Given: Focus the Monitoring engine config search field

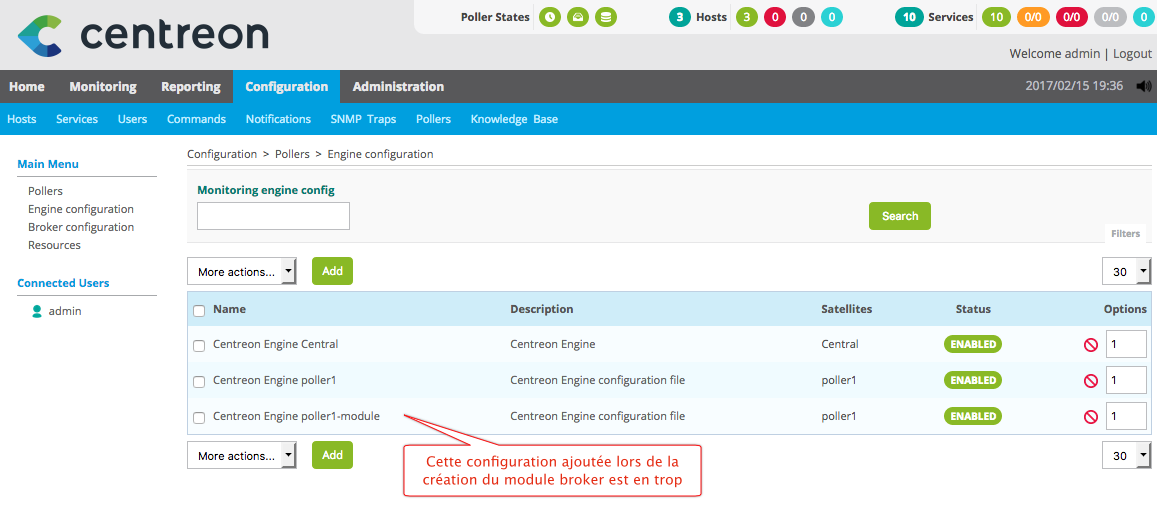Looking at the screenshot, I should click(273, 216).
